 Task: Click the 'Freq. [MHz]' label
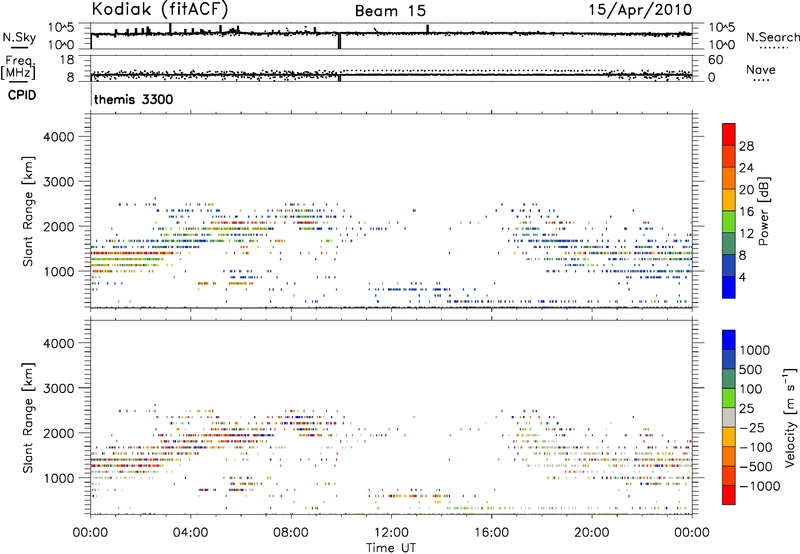(18, 68)
